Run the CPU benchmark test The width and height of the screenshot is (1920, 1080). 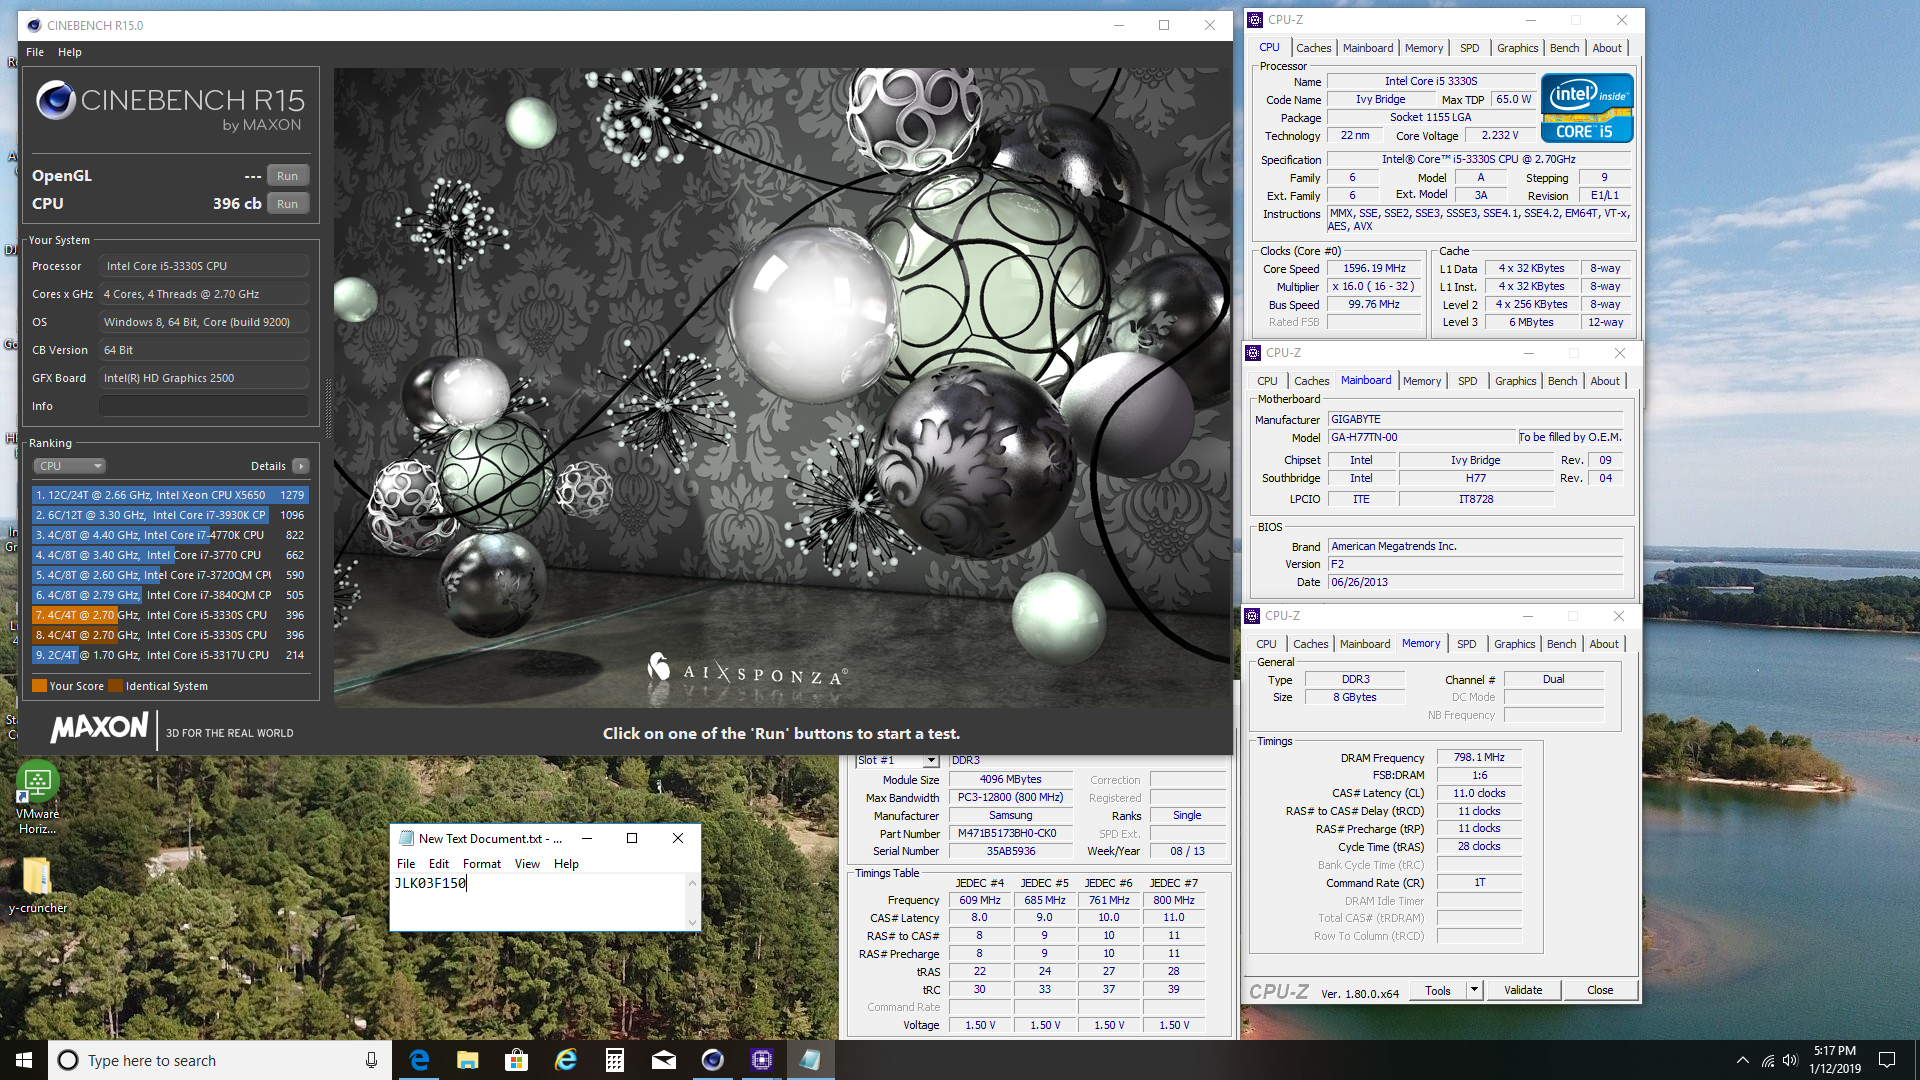pos(287,204)
